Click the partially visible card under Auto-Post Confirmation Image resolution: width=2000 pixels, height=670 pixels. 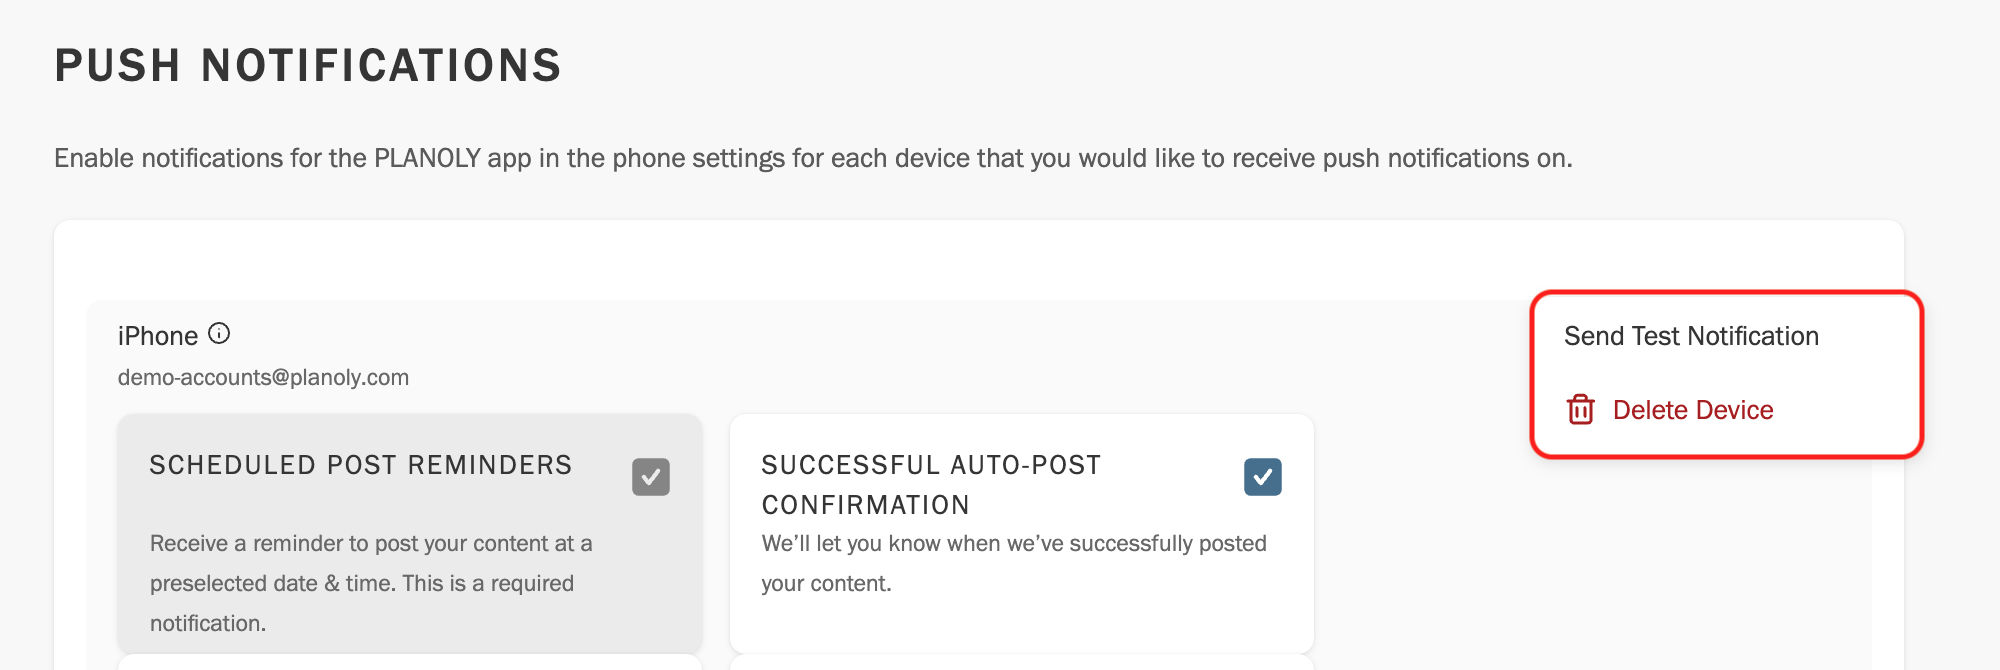(x=1022, y=662)
